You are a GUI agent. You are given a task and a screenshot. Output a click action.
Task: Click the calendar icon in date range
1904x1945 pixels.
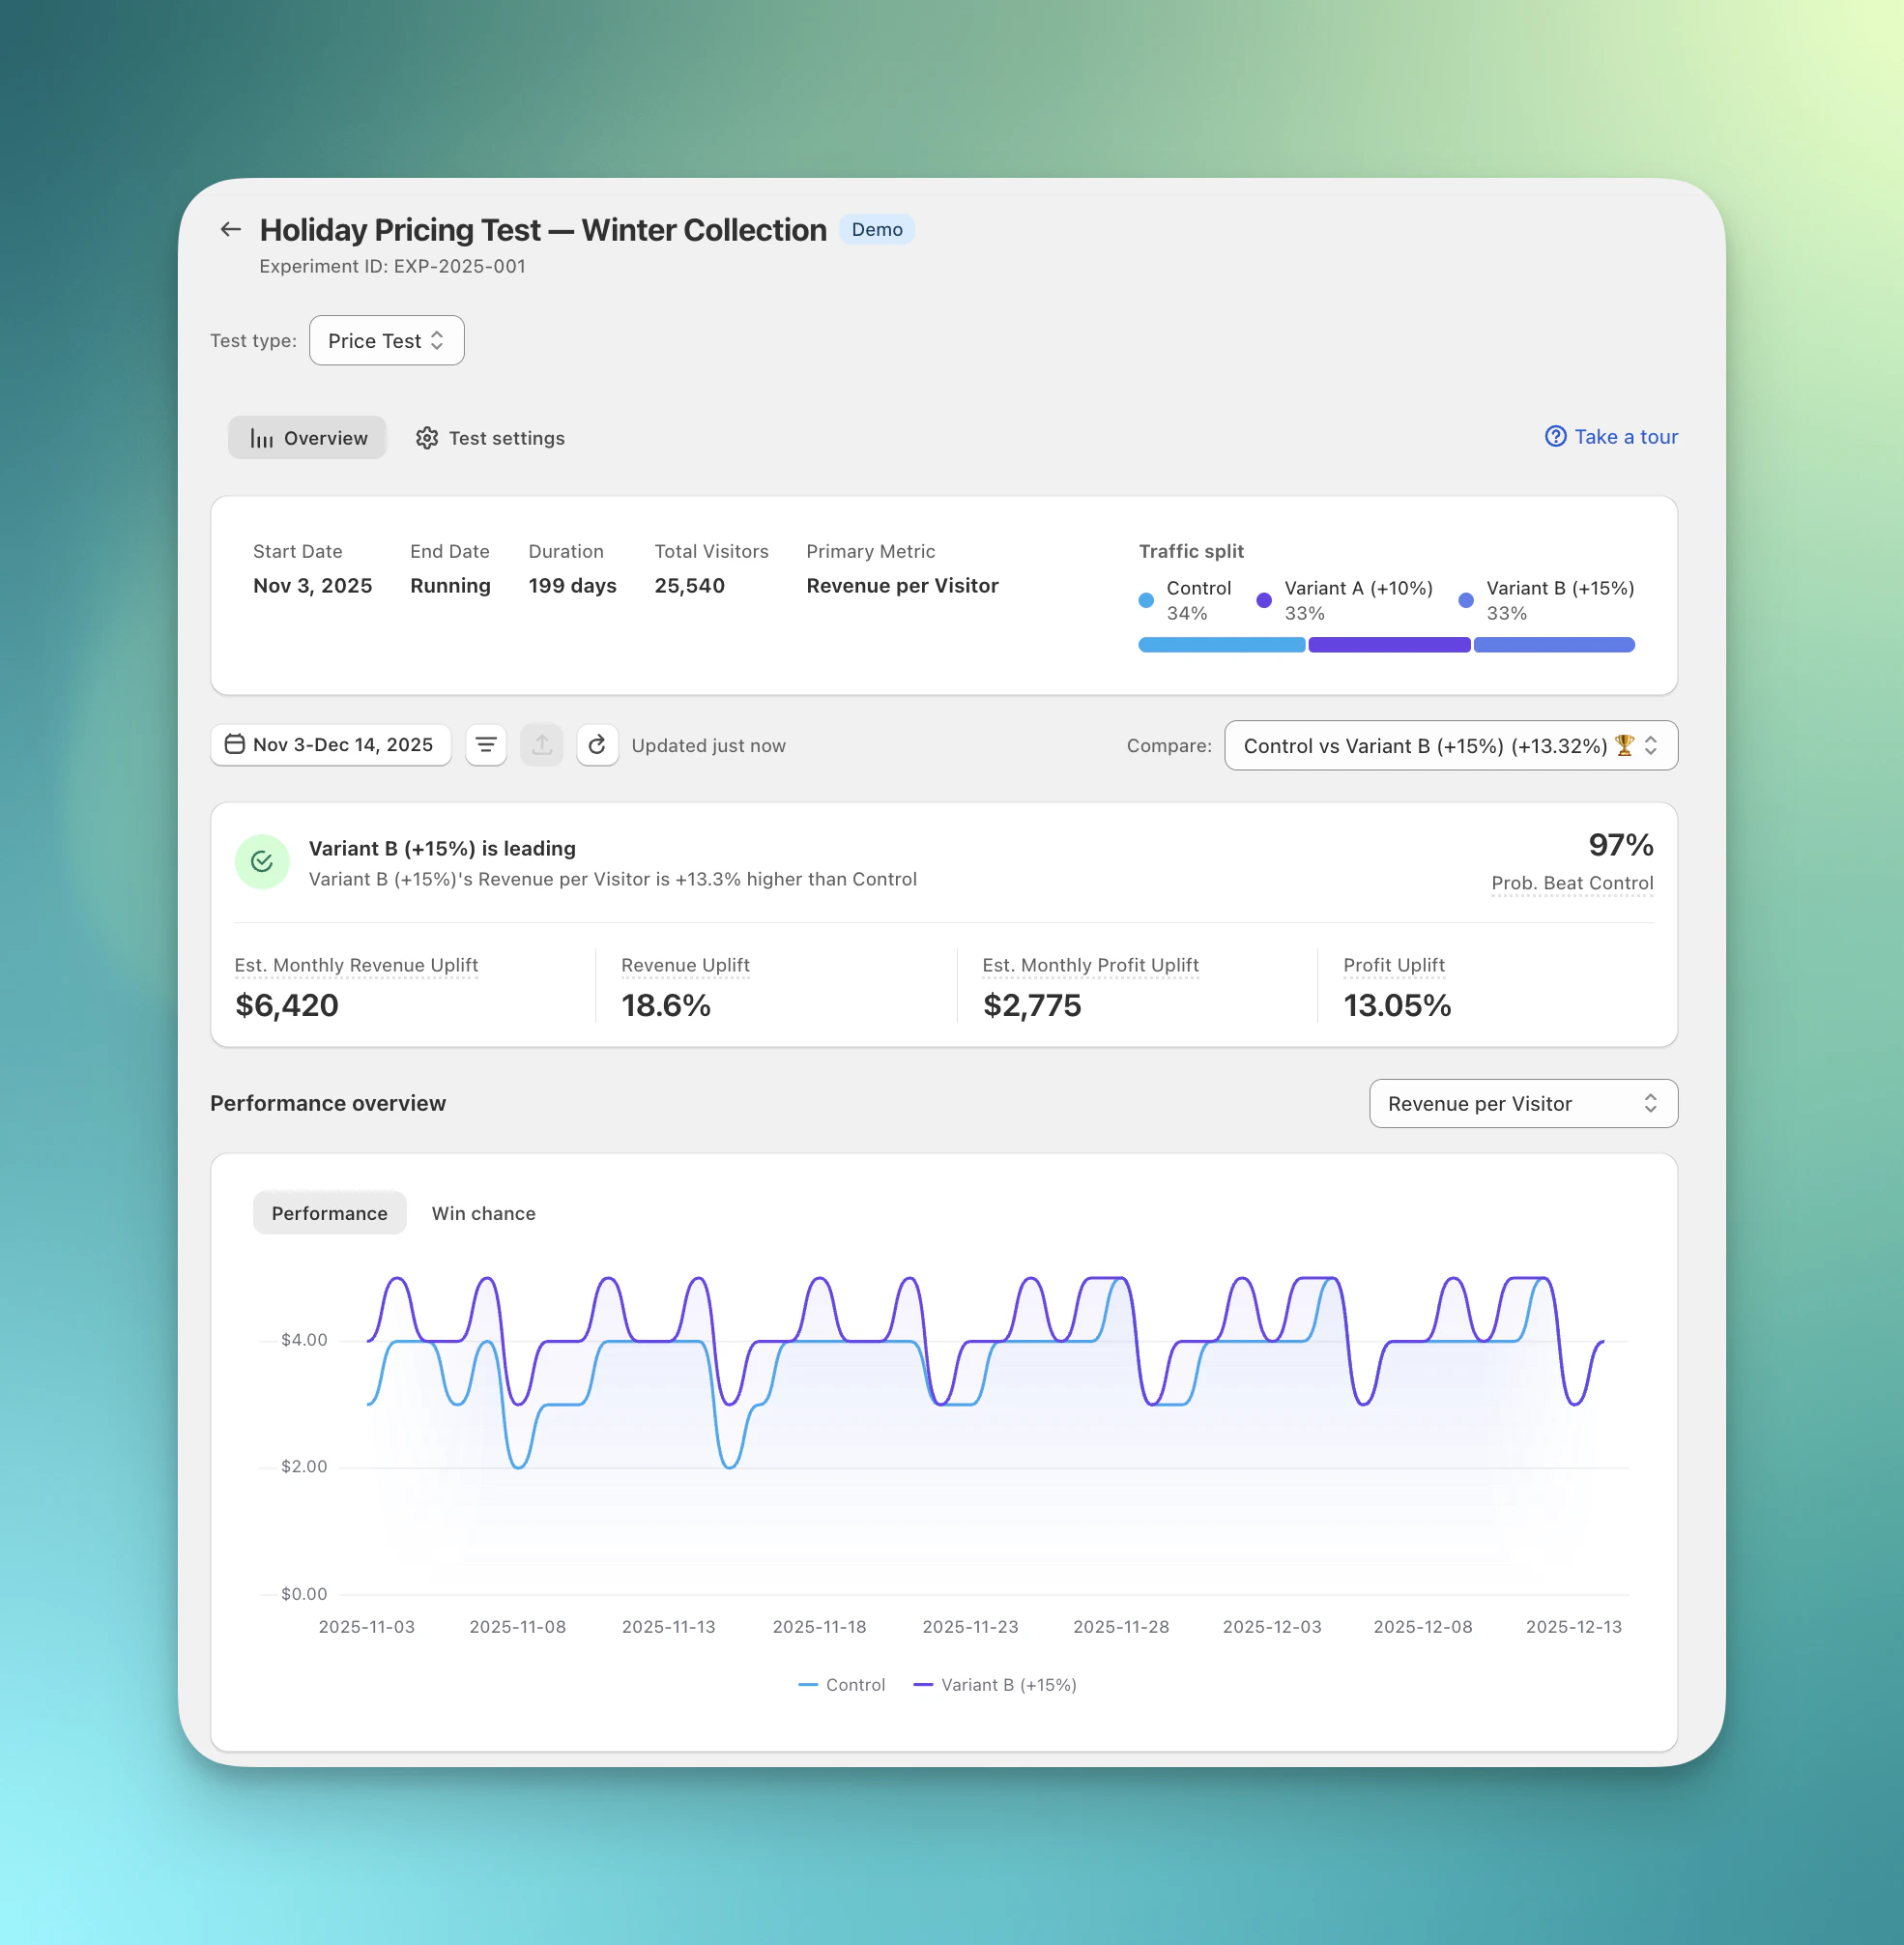coord(235,744)
